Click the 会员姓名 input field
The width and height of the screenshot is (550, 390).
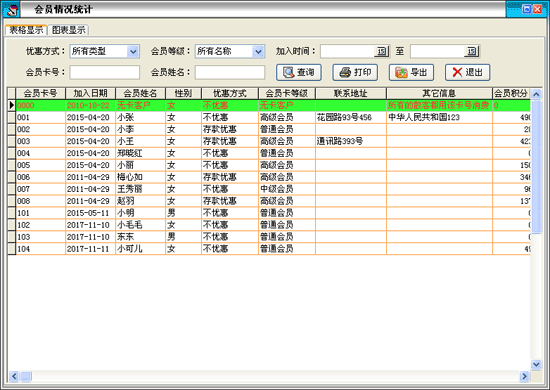click(230, 72)
